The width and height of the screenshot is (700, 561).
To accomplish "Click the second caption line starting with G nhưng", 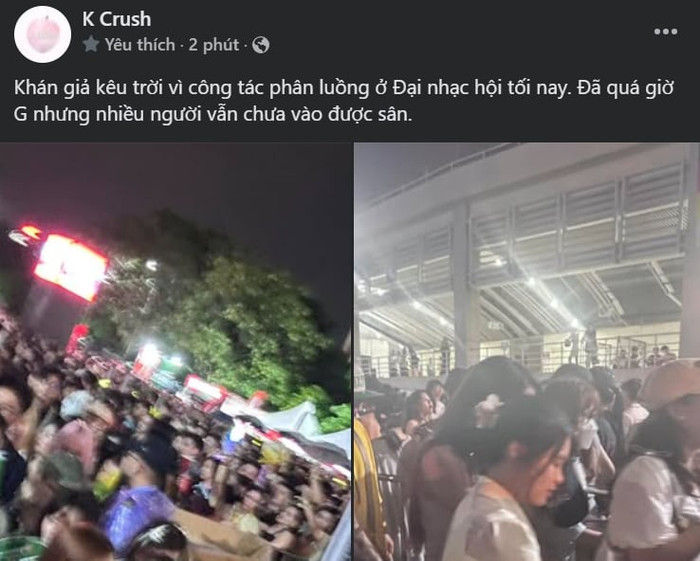I will [x=213, y=115].
